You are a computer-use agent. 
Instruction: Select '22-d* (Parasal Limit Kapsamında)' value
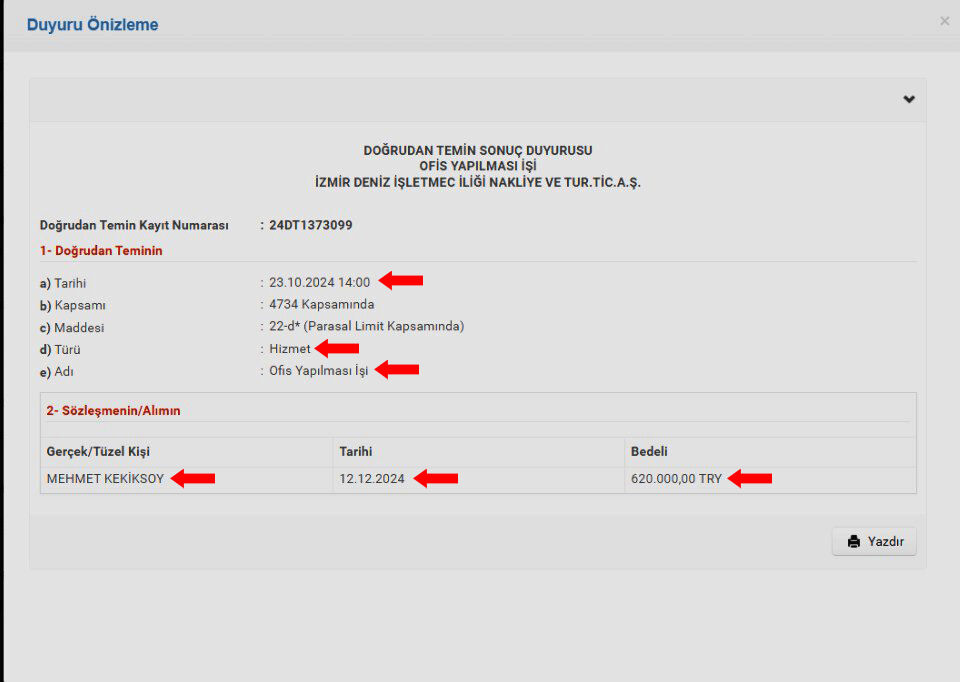pyautogui.click(x=367, y=326)
